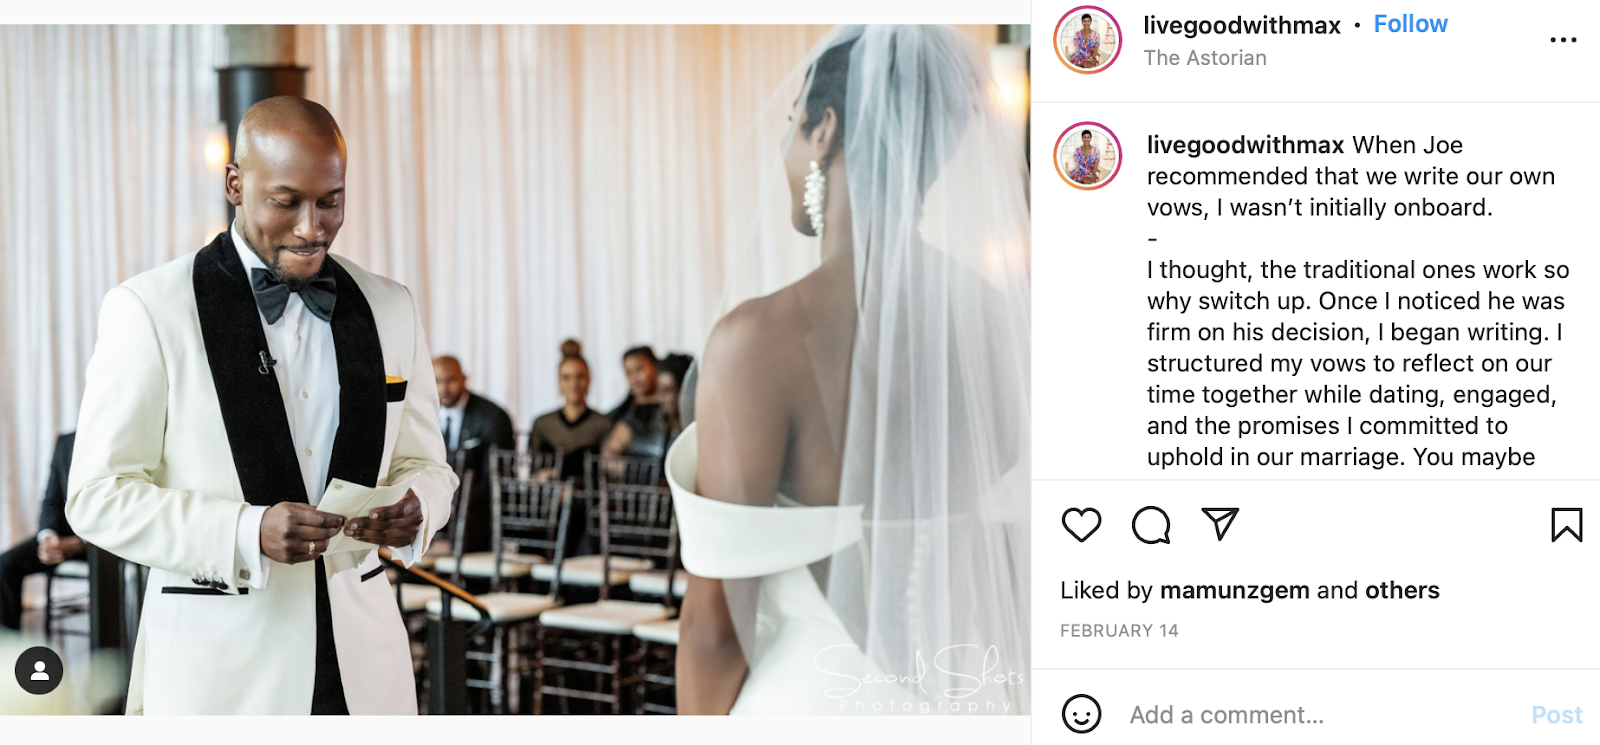Image resolution: width=1600 pixels, height=745 pixels.
Task: Like the post with the heart icon
Action: [1081, 525]
